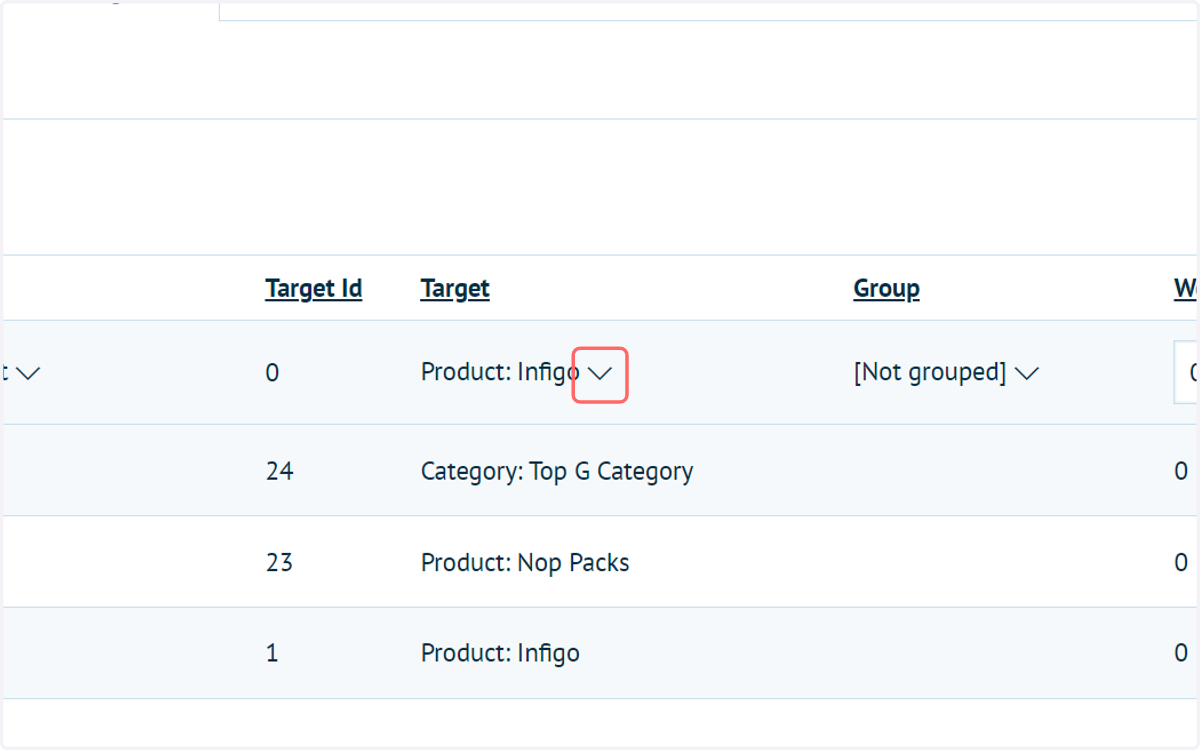Click the input field in the Product: Infigo editing row
1200x750 pixels.
(x=1187, y=373)
